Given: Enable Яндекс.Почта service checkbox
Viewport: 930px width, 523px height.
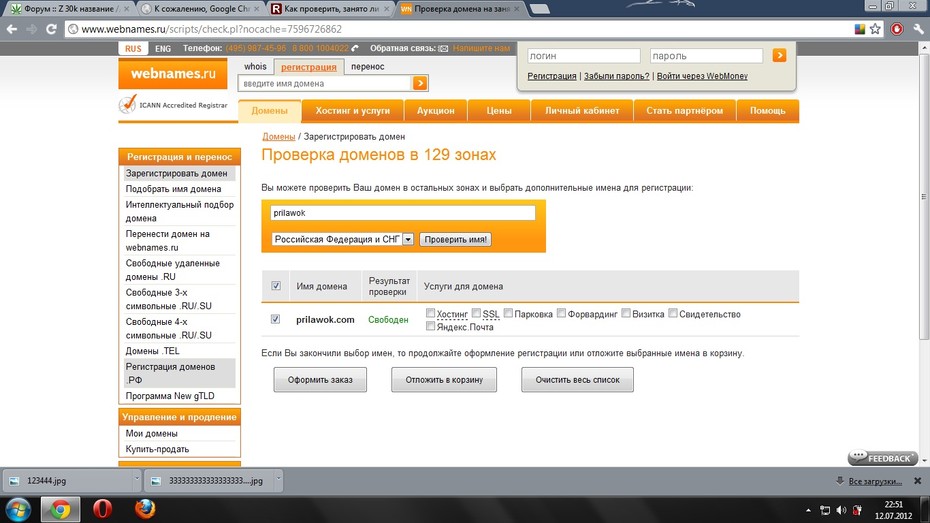Looking at the screenshot, I should (431, 326).
